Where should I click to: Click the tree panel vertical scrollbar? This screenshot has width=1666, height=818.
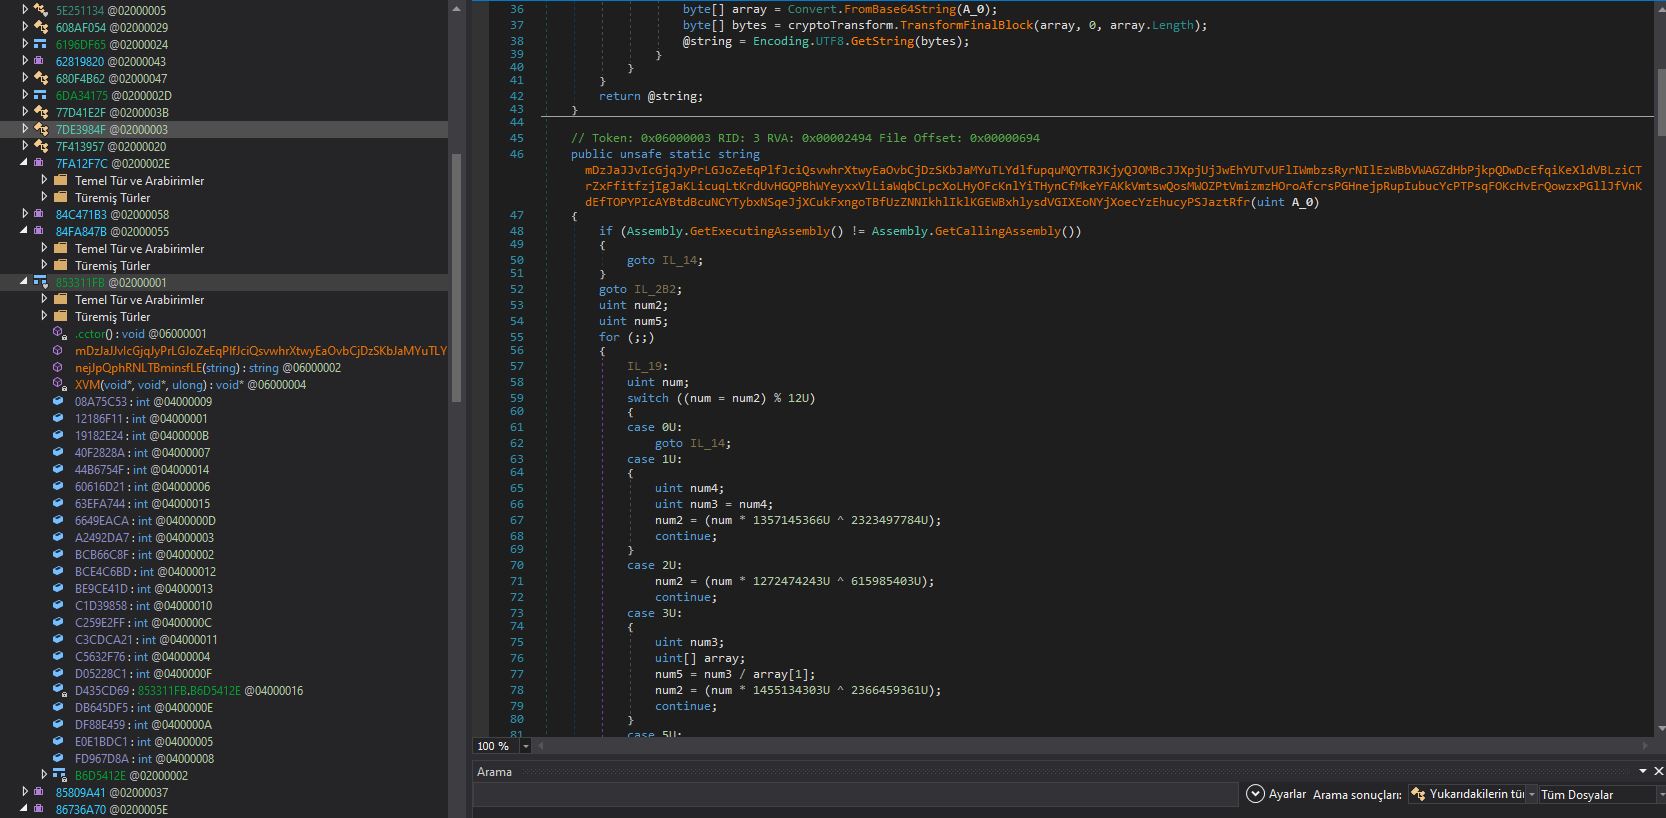click(457, 277)
